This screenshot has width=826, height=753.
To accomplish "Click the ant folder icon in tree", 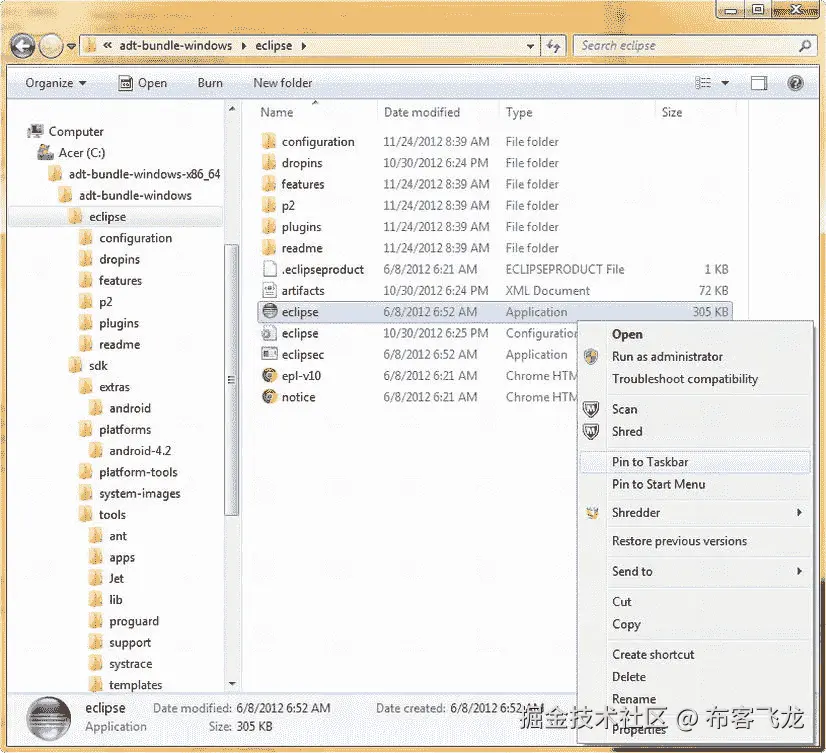I will click(x=96, y=536).
